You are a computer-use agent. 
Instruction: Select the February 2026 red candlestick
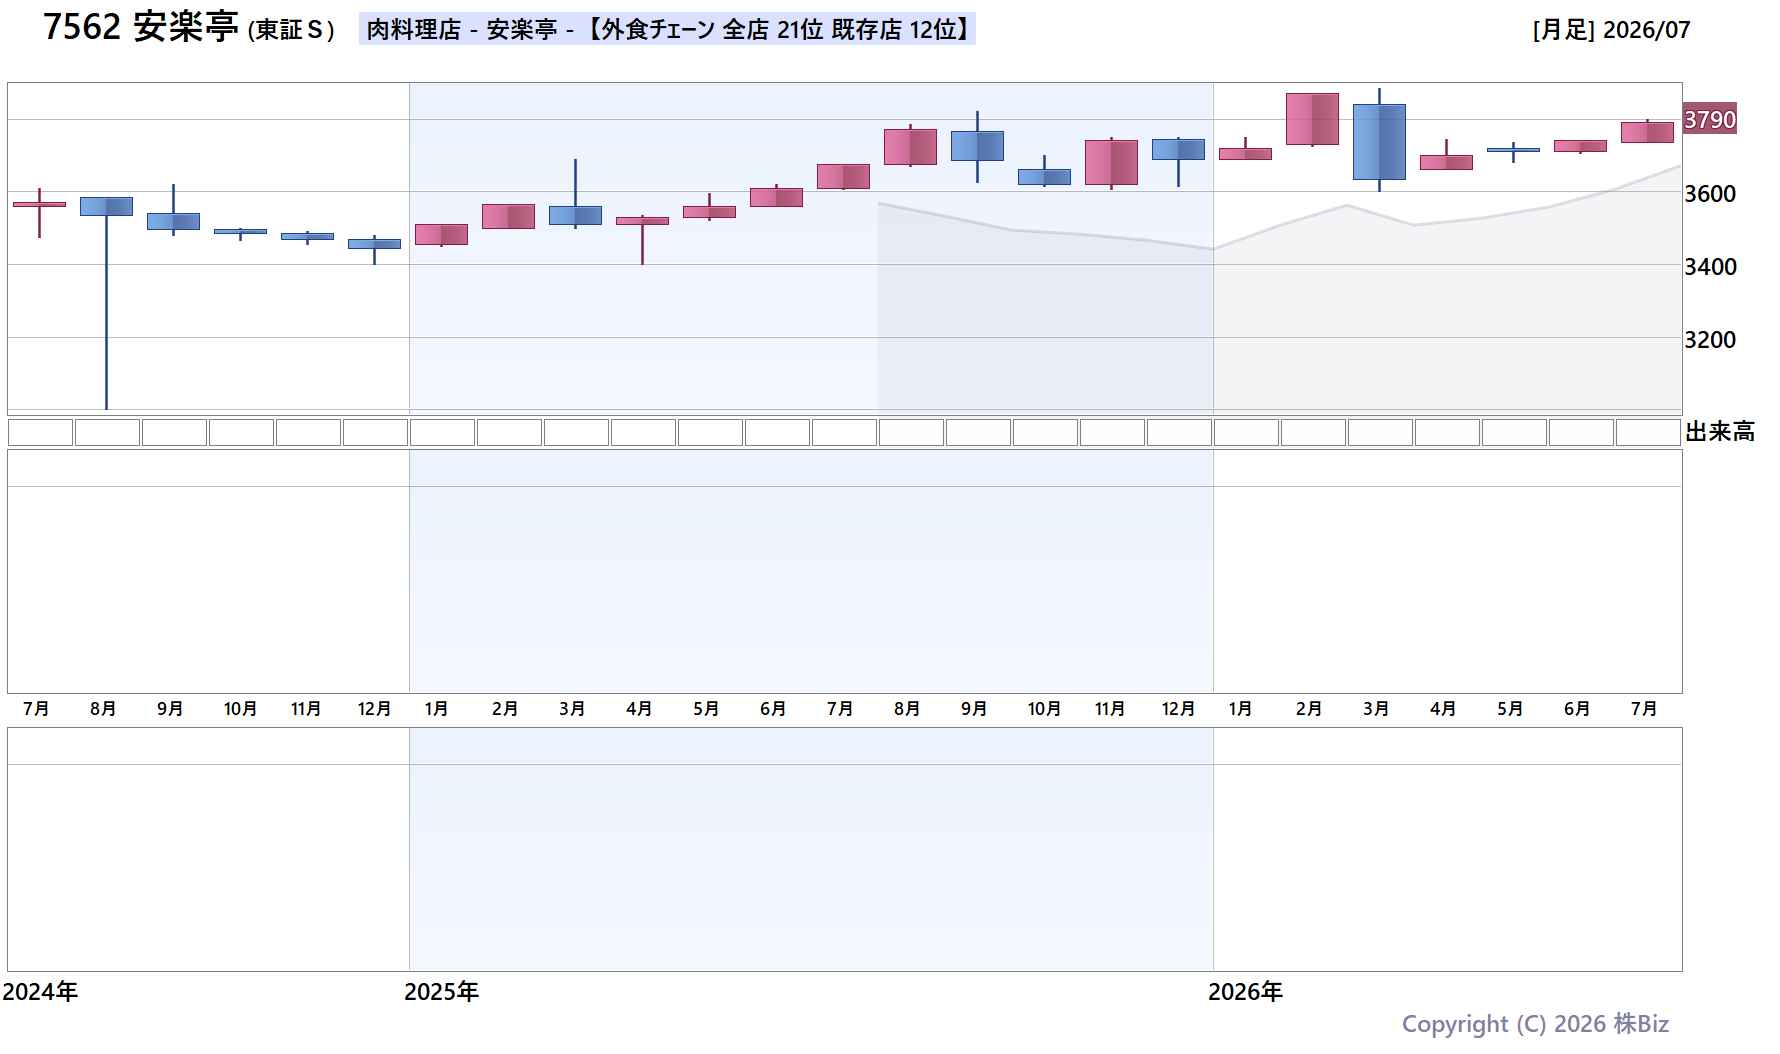[1312, 119]
